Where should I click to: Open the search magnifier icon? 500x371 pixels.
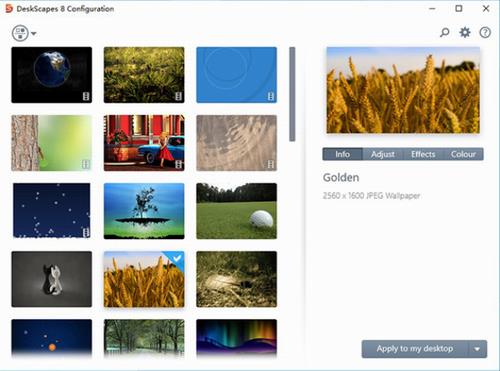click(444, 32)
